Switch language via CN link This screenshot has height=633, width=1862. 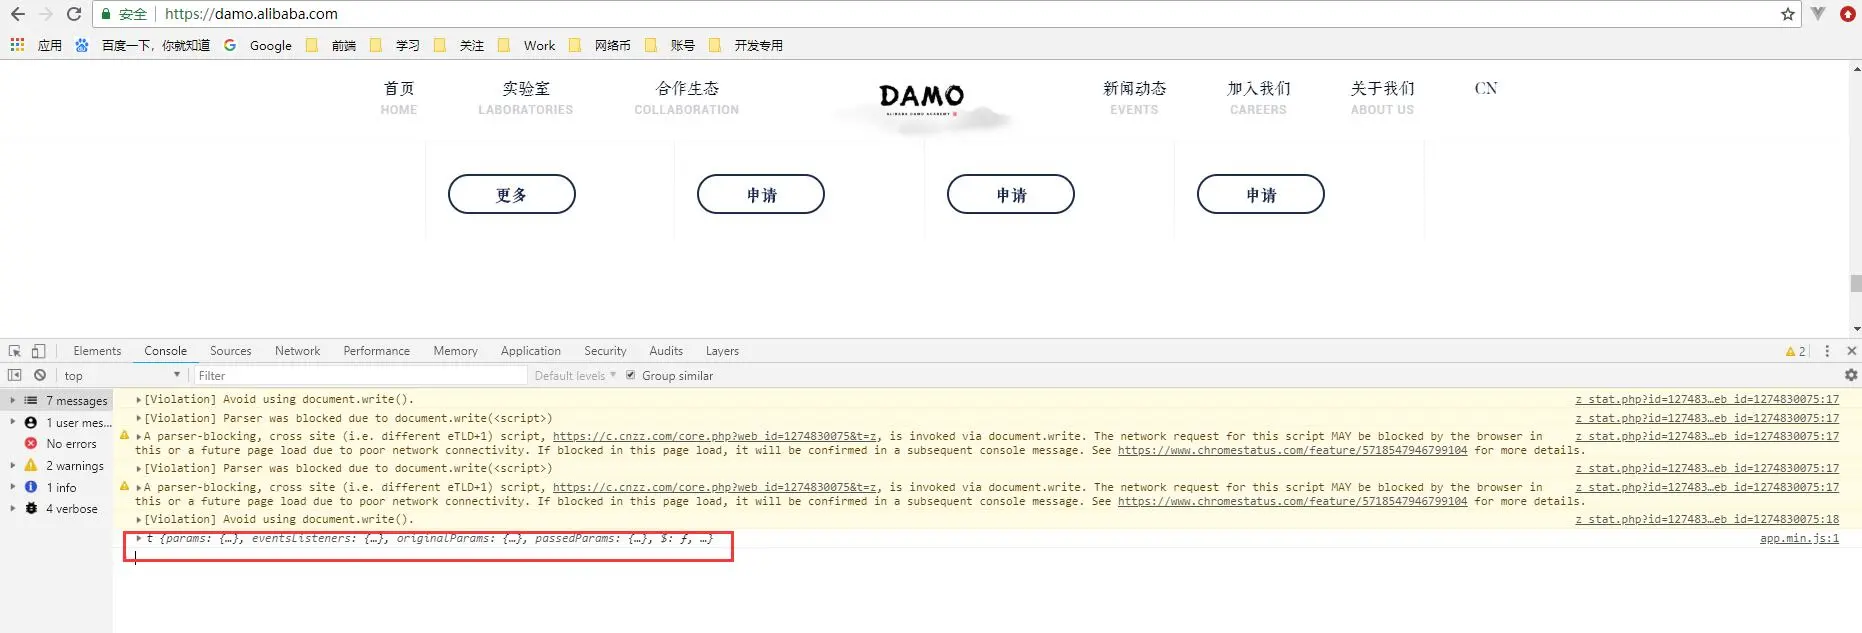(1486, 88)
